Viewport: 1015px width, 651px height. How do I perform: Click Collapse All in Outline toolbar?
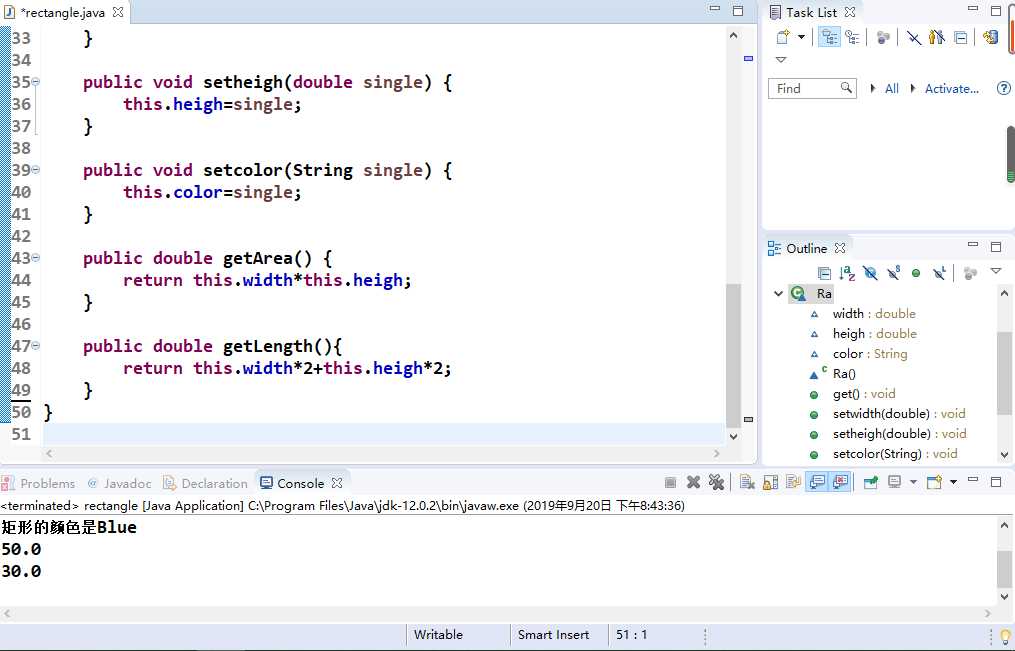(x=824, y=274)
